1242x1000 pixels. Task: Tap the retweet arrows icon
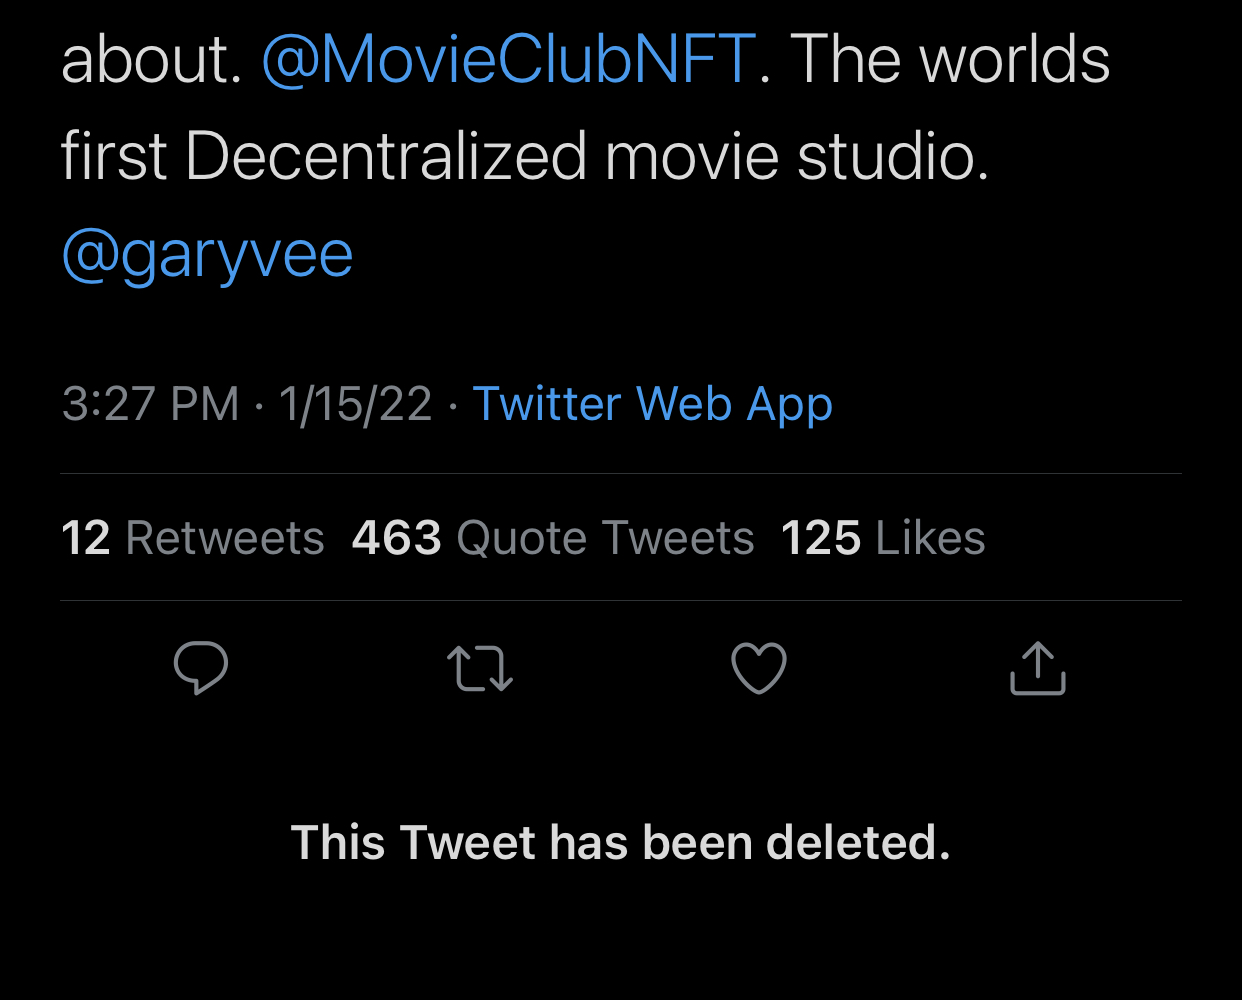click(x=480, y=669)
